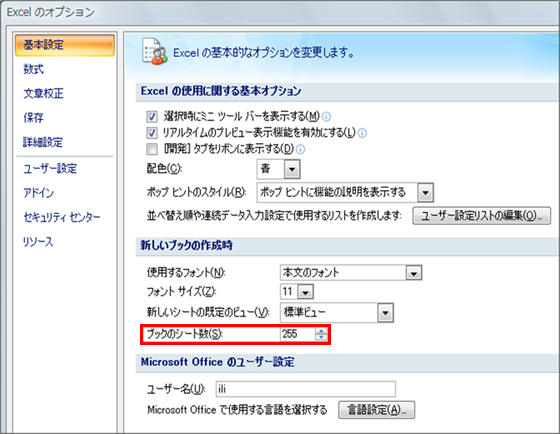Open the 配色 color scheme dropdown
Image resolution: width=560 pixels, height=434 pixels.
pyautogui.click(x=292, y=169)
